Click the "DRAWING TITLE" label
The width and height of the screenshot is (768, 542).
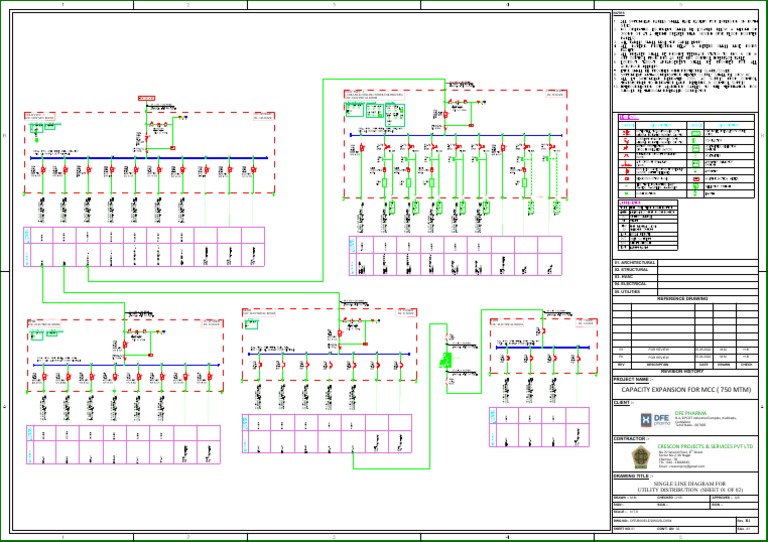[631, 476]
